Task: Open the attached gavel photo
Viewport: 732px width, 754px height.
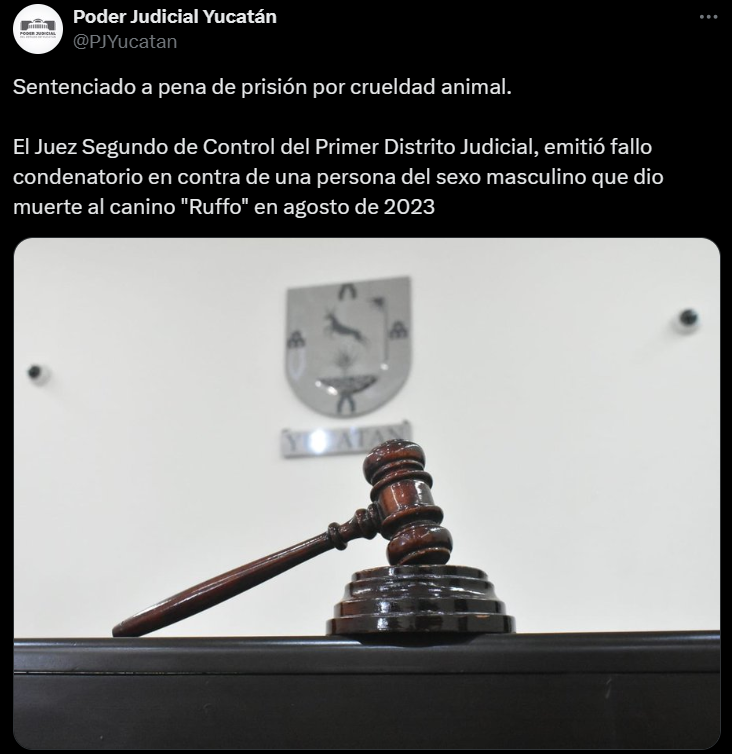Action: [366, 493]
